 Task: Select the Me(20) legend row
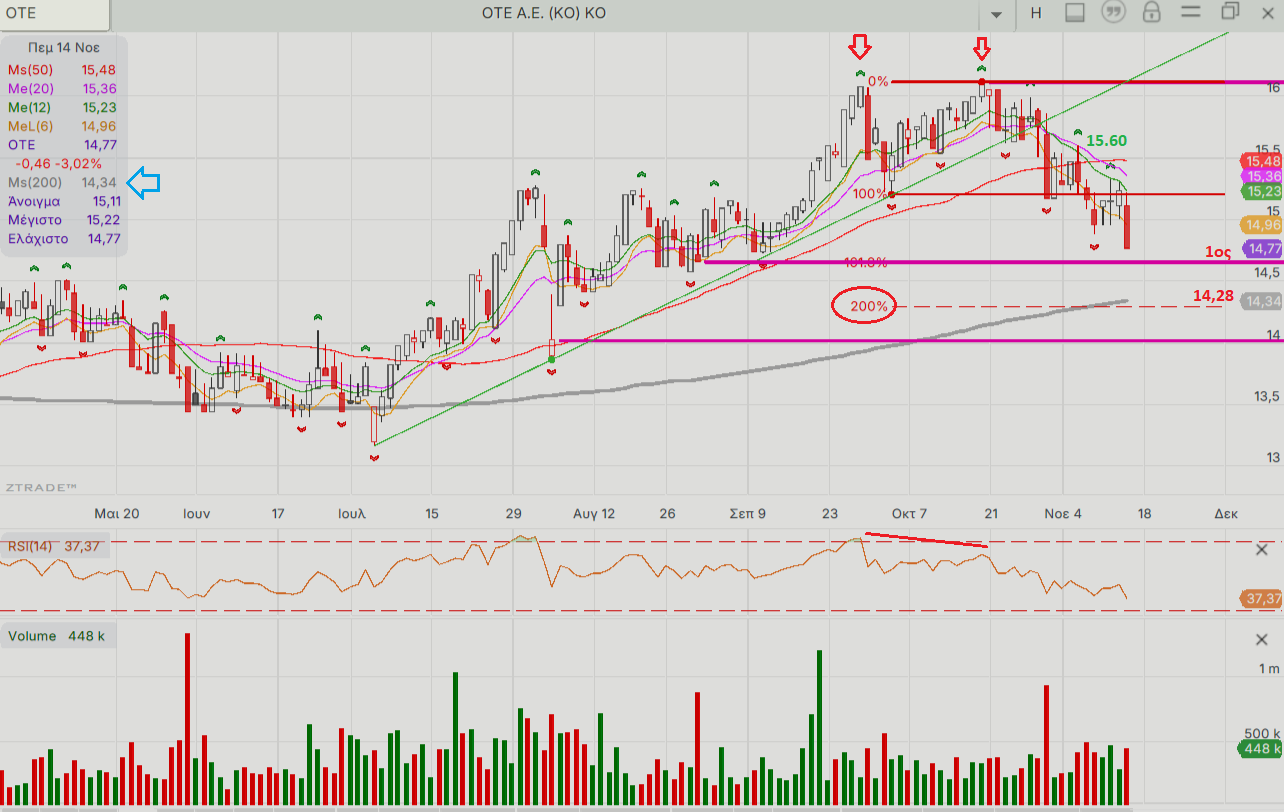point(63,89)
